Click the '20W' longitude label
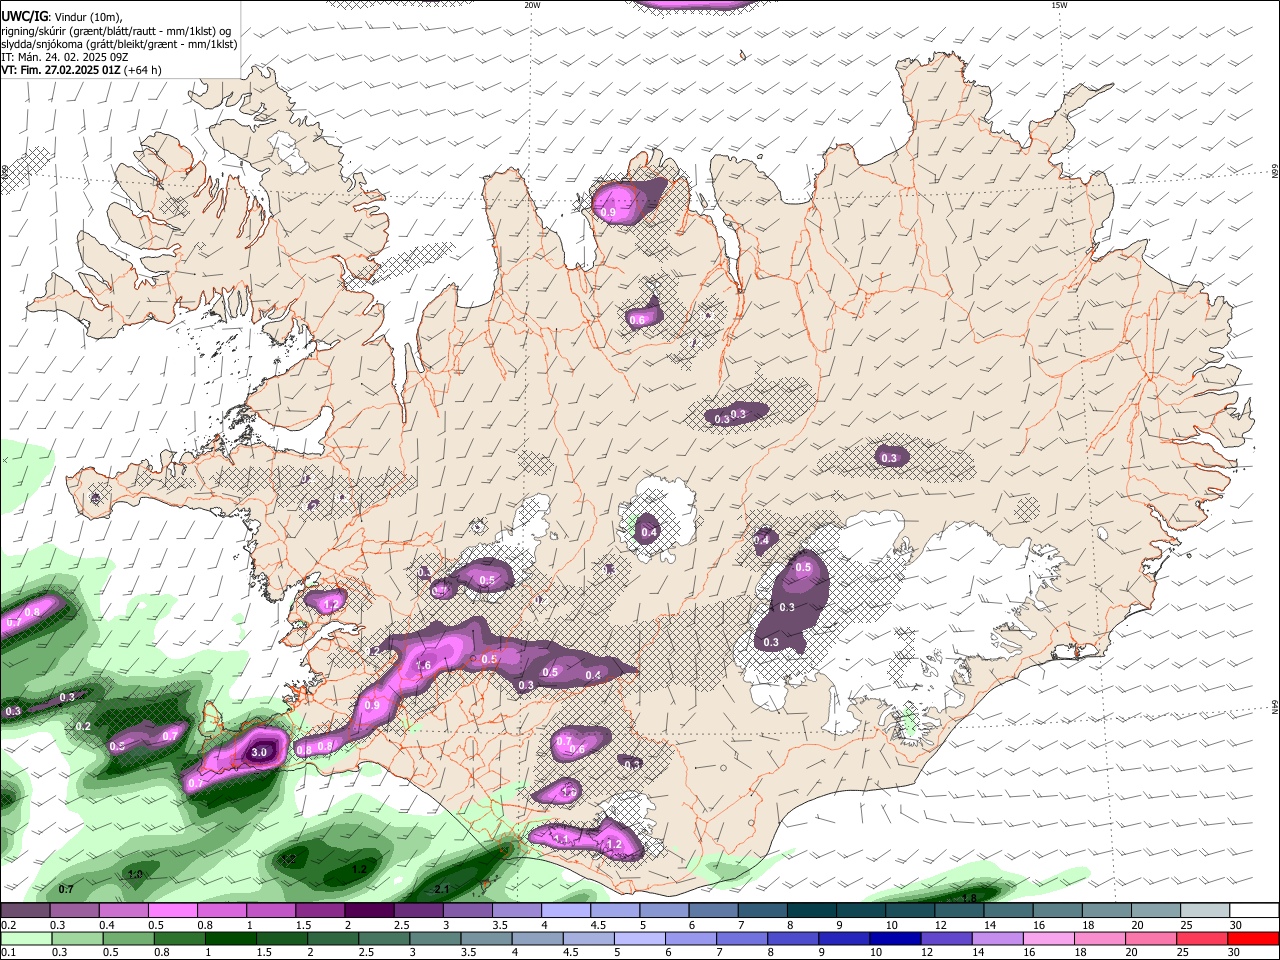1280x960 pixels. (x=532, y=5)
